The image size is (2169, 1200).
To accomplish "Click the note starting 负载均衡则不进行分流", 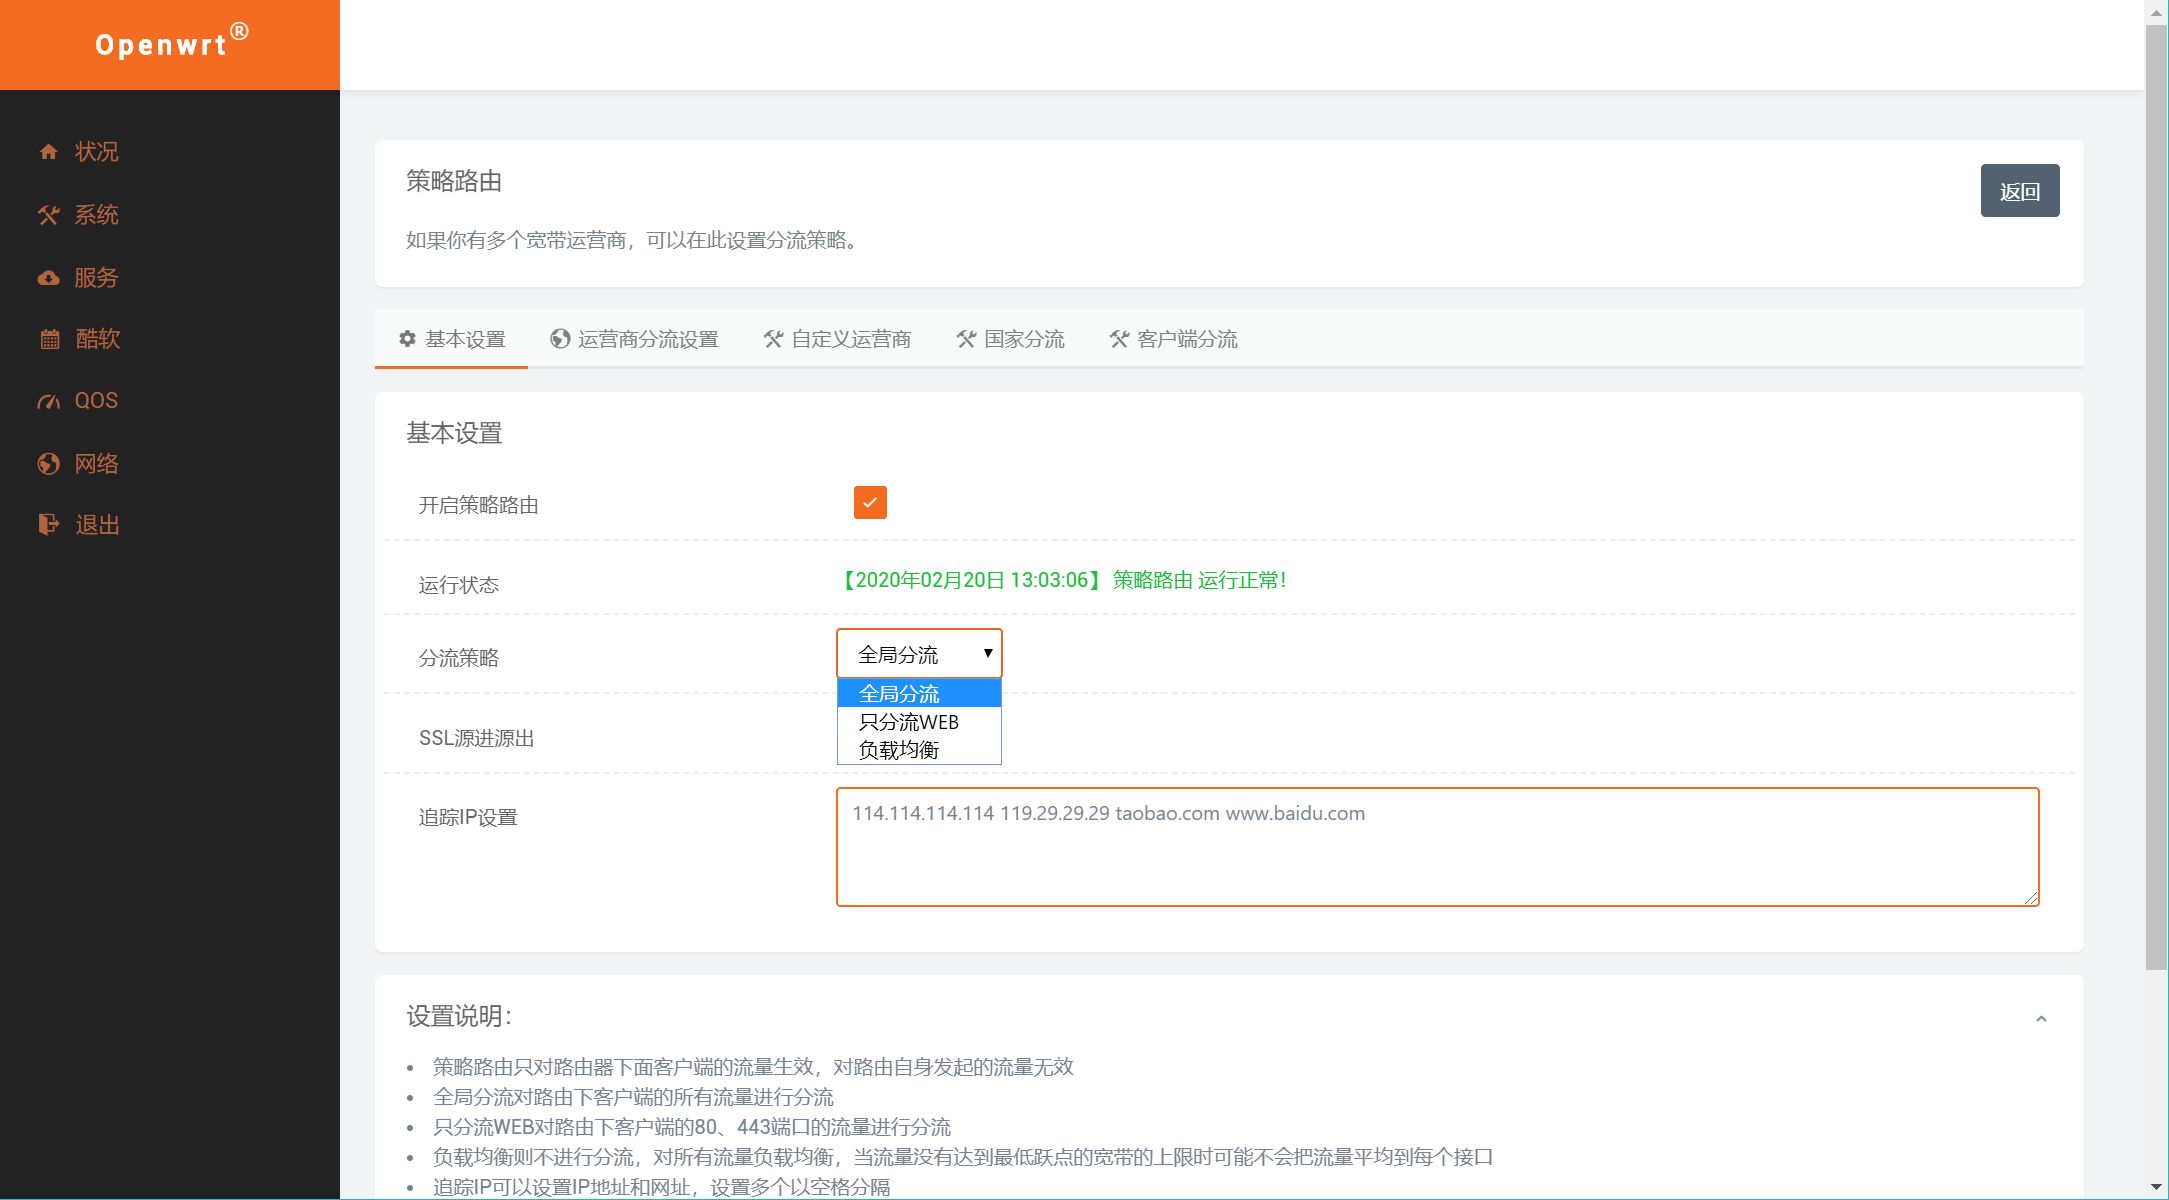I will (x=963, y=1157).
